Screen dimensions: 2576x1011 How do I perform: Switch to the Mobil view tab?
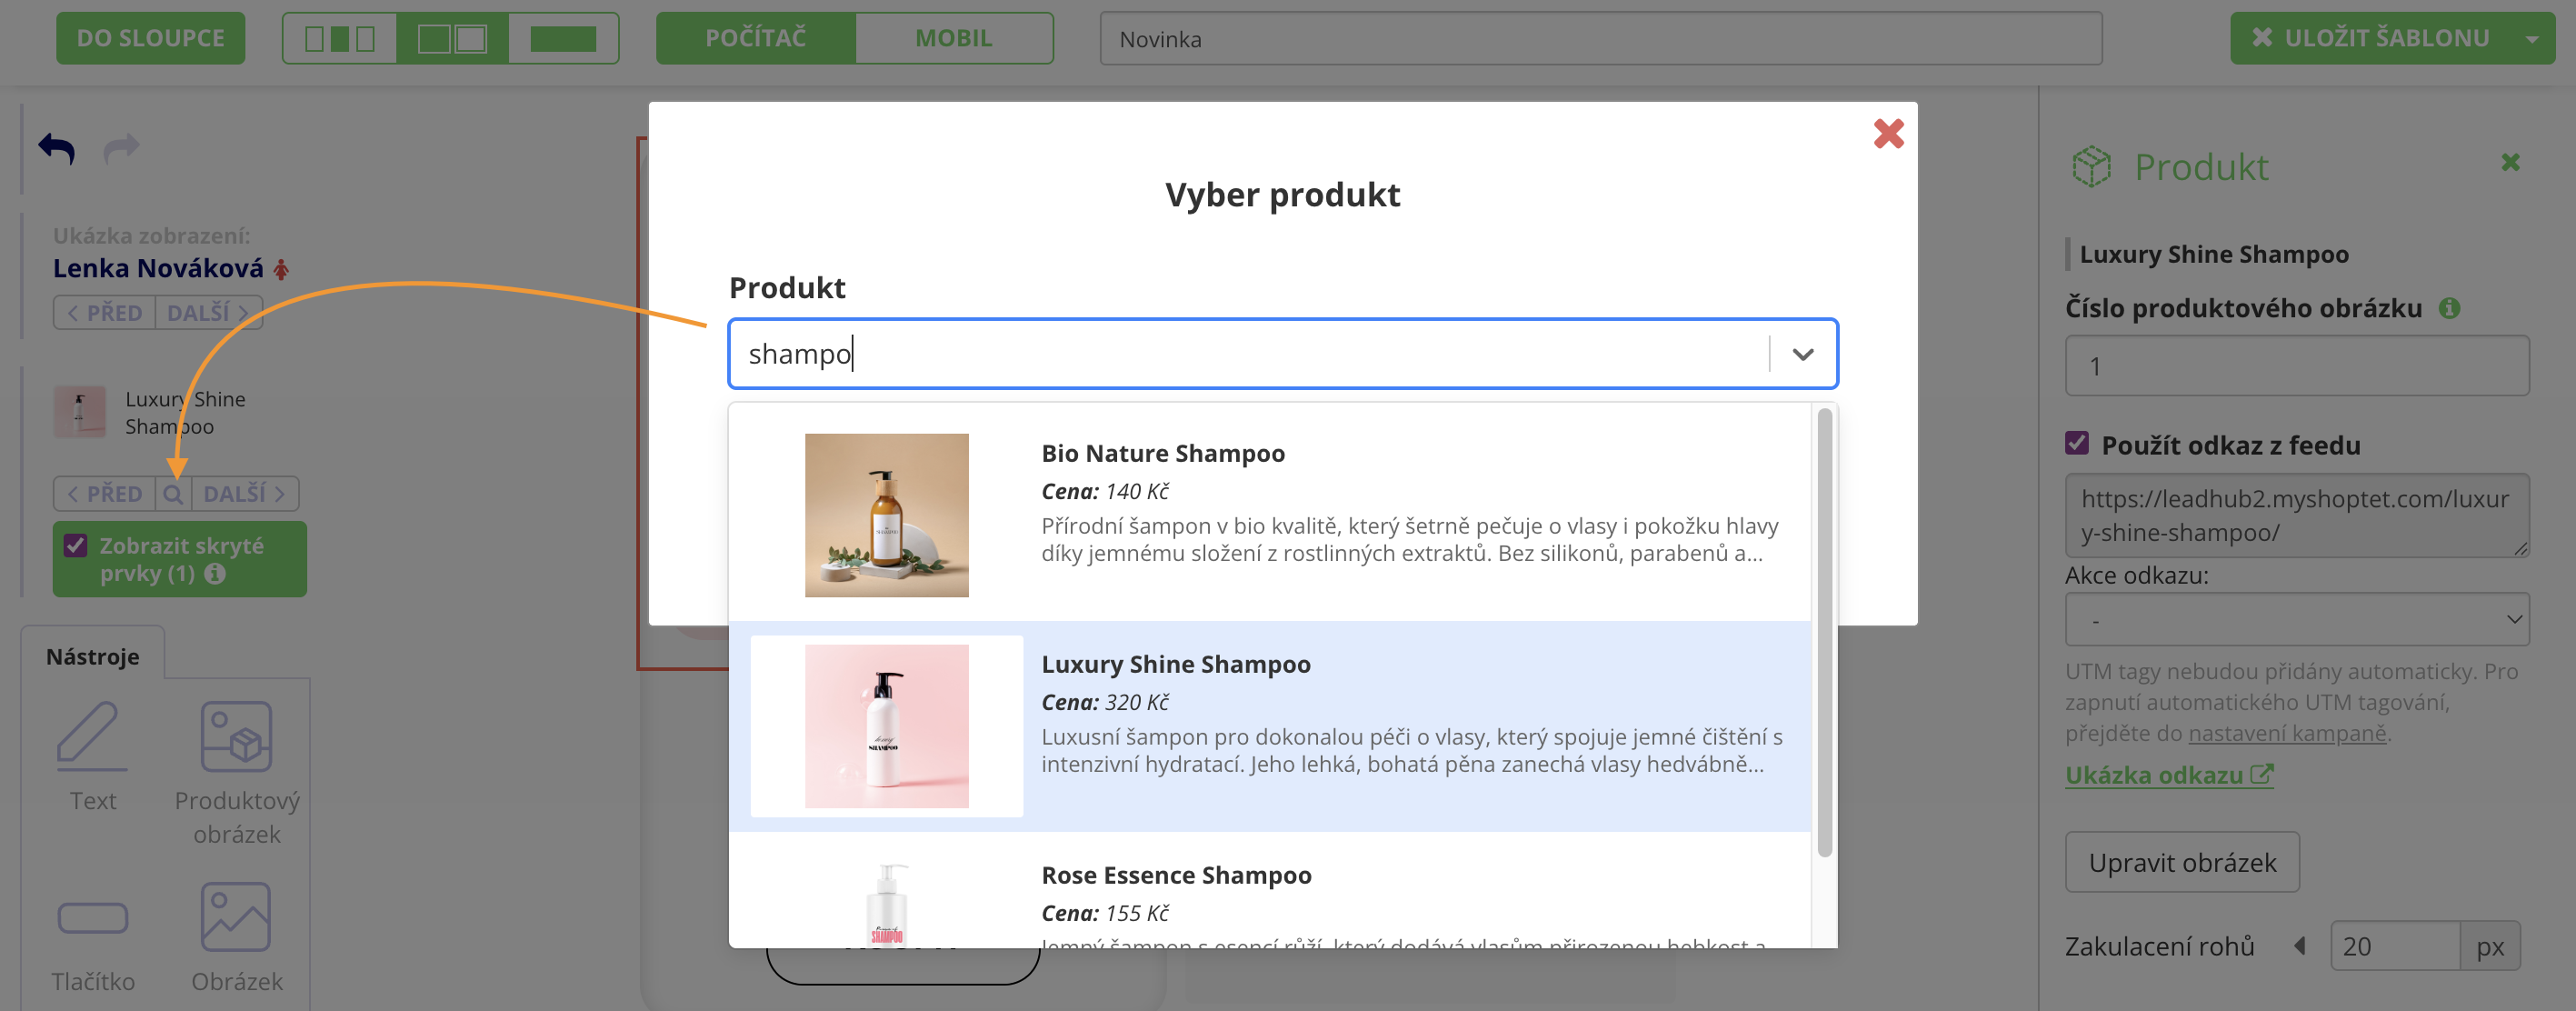coord(953,39)
